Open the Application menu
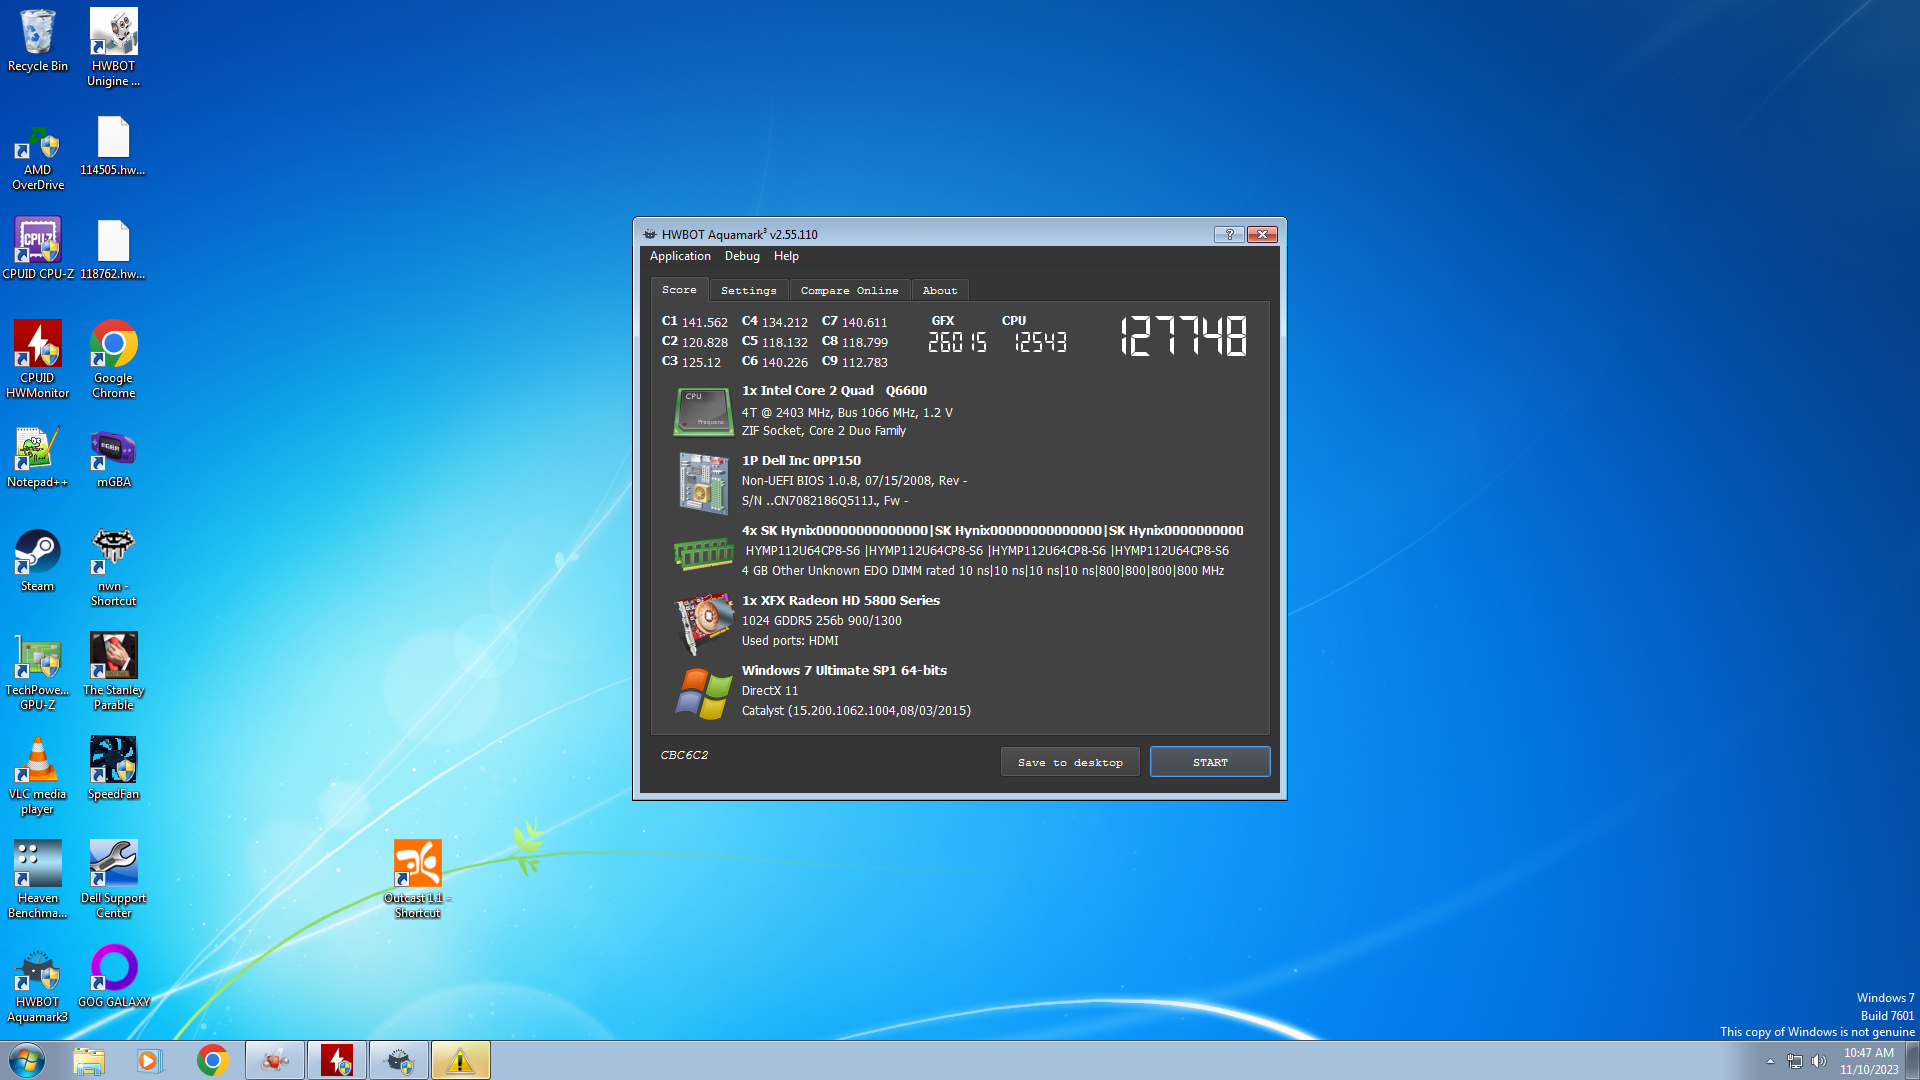1920x1080 pixels. [x=680, y=256]
